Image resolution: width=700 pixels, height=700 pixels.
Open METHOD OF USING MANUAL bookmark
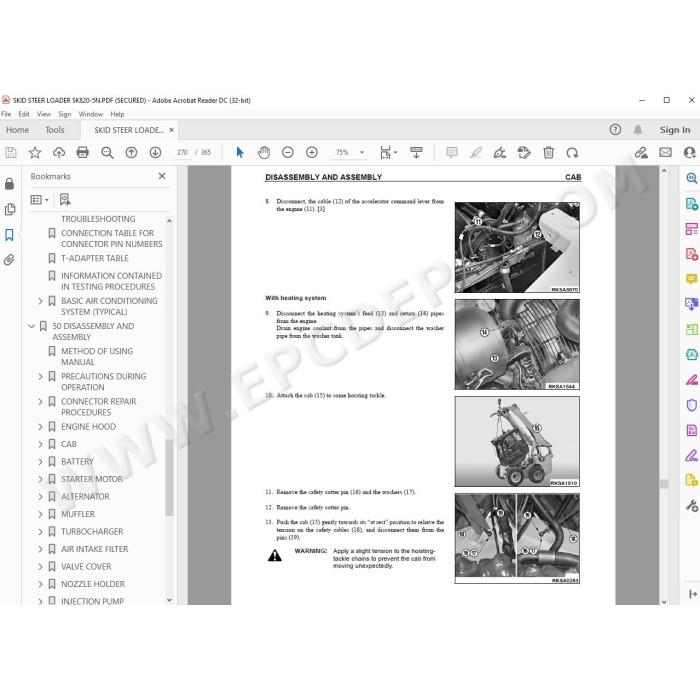pos(97,357)
